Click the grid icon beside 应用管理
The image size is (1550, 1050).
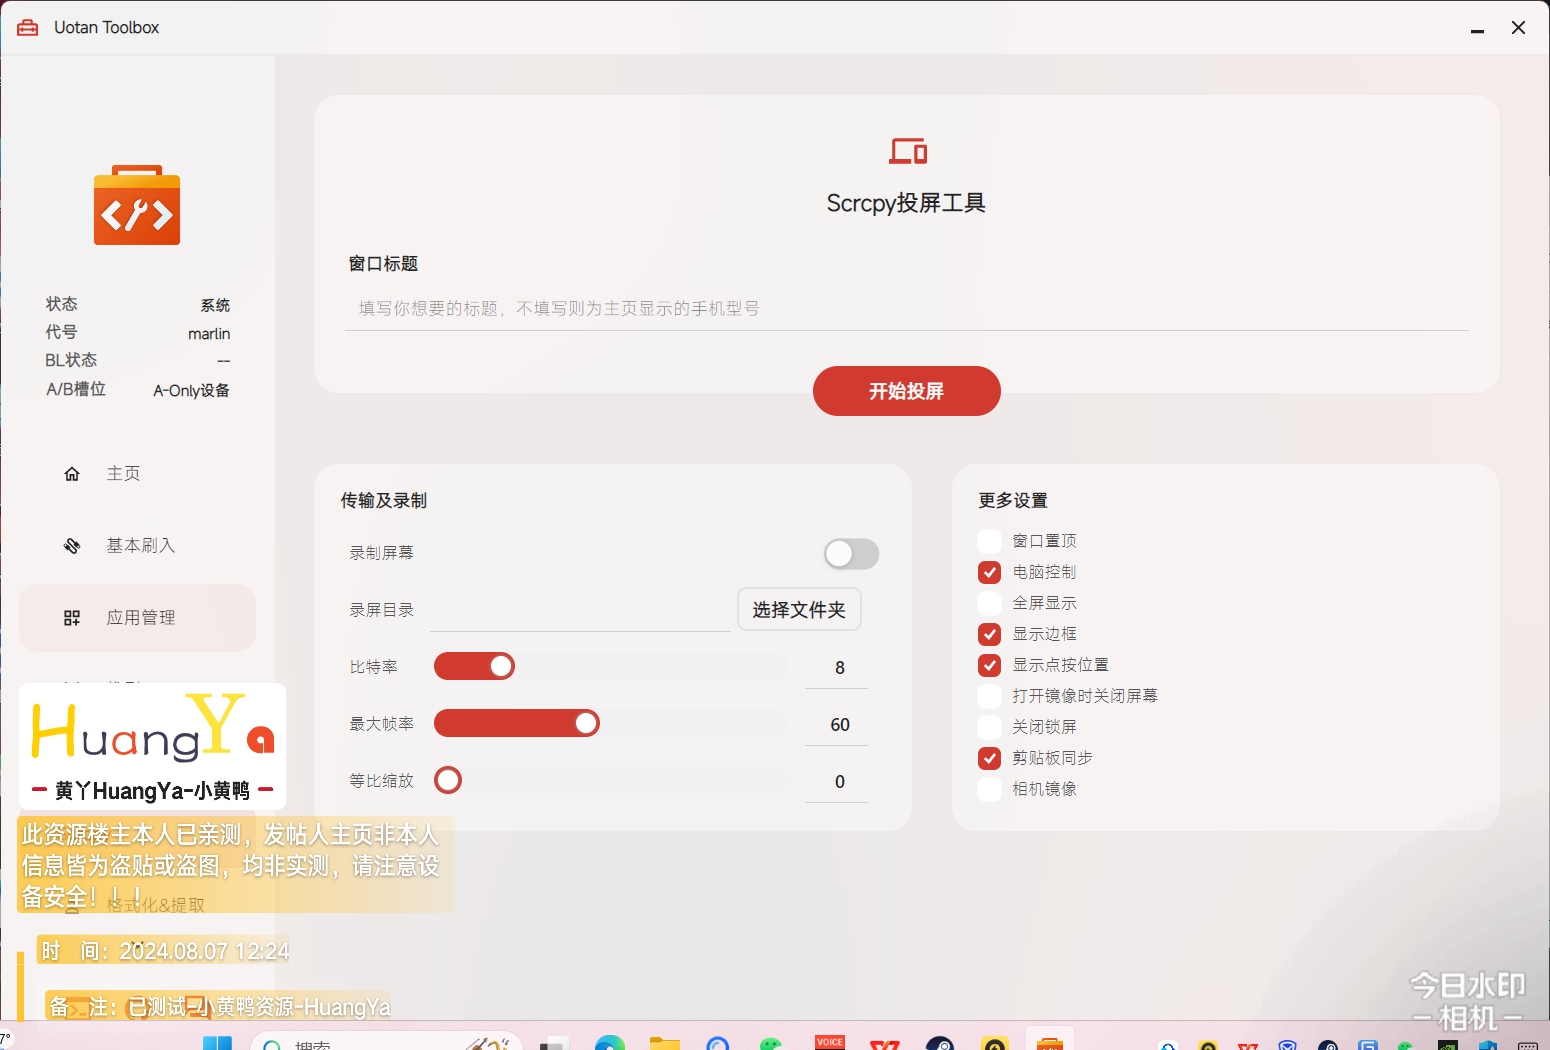[72, 618]
